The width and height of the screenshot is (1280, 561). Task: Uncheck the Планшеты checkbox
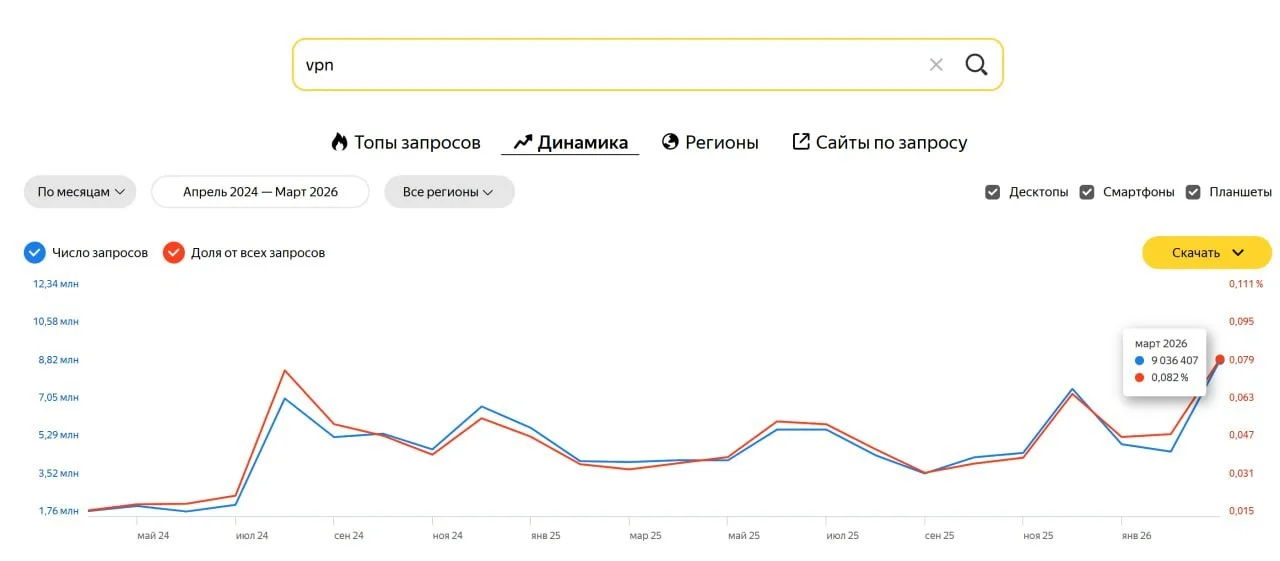coord(1193,192)
